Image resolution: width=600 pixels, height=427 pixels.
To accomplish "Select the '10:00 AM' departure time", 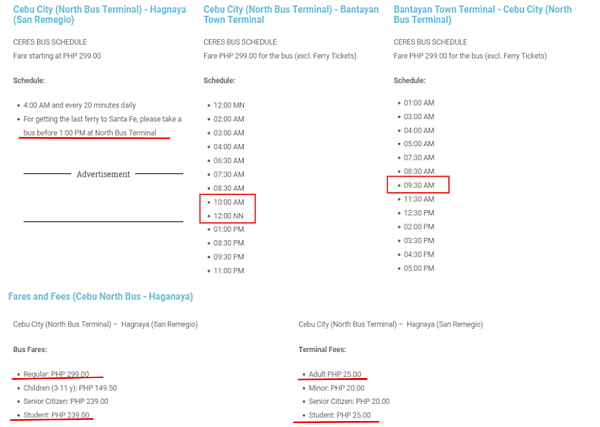I will pyautogui.click(x=229, y=202).
